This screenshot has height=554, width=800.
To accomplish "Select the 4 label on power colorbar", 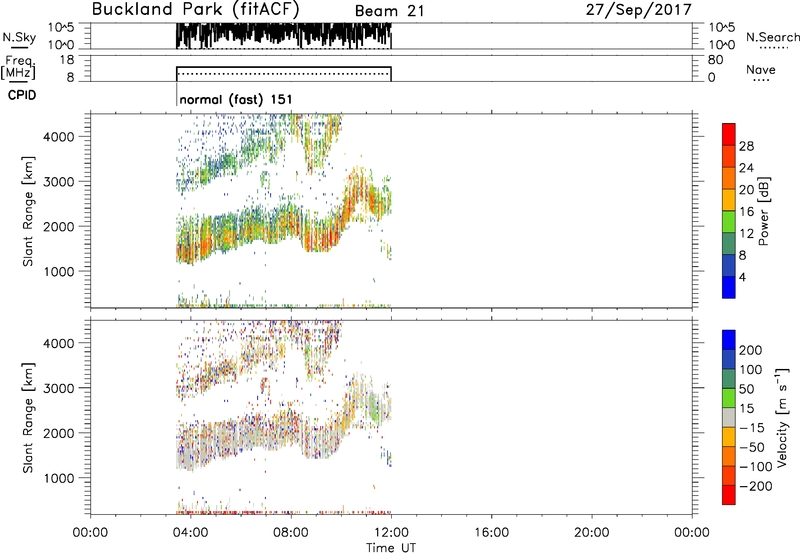I will tap(743, 277).
